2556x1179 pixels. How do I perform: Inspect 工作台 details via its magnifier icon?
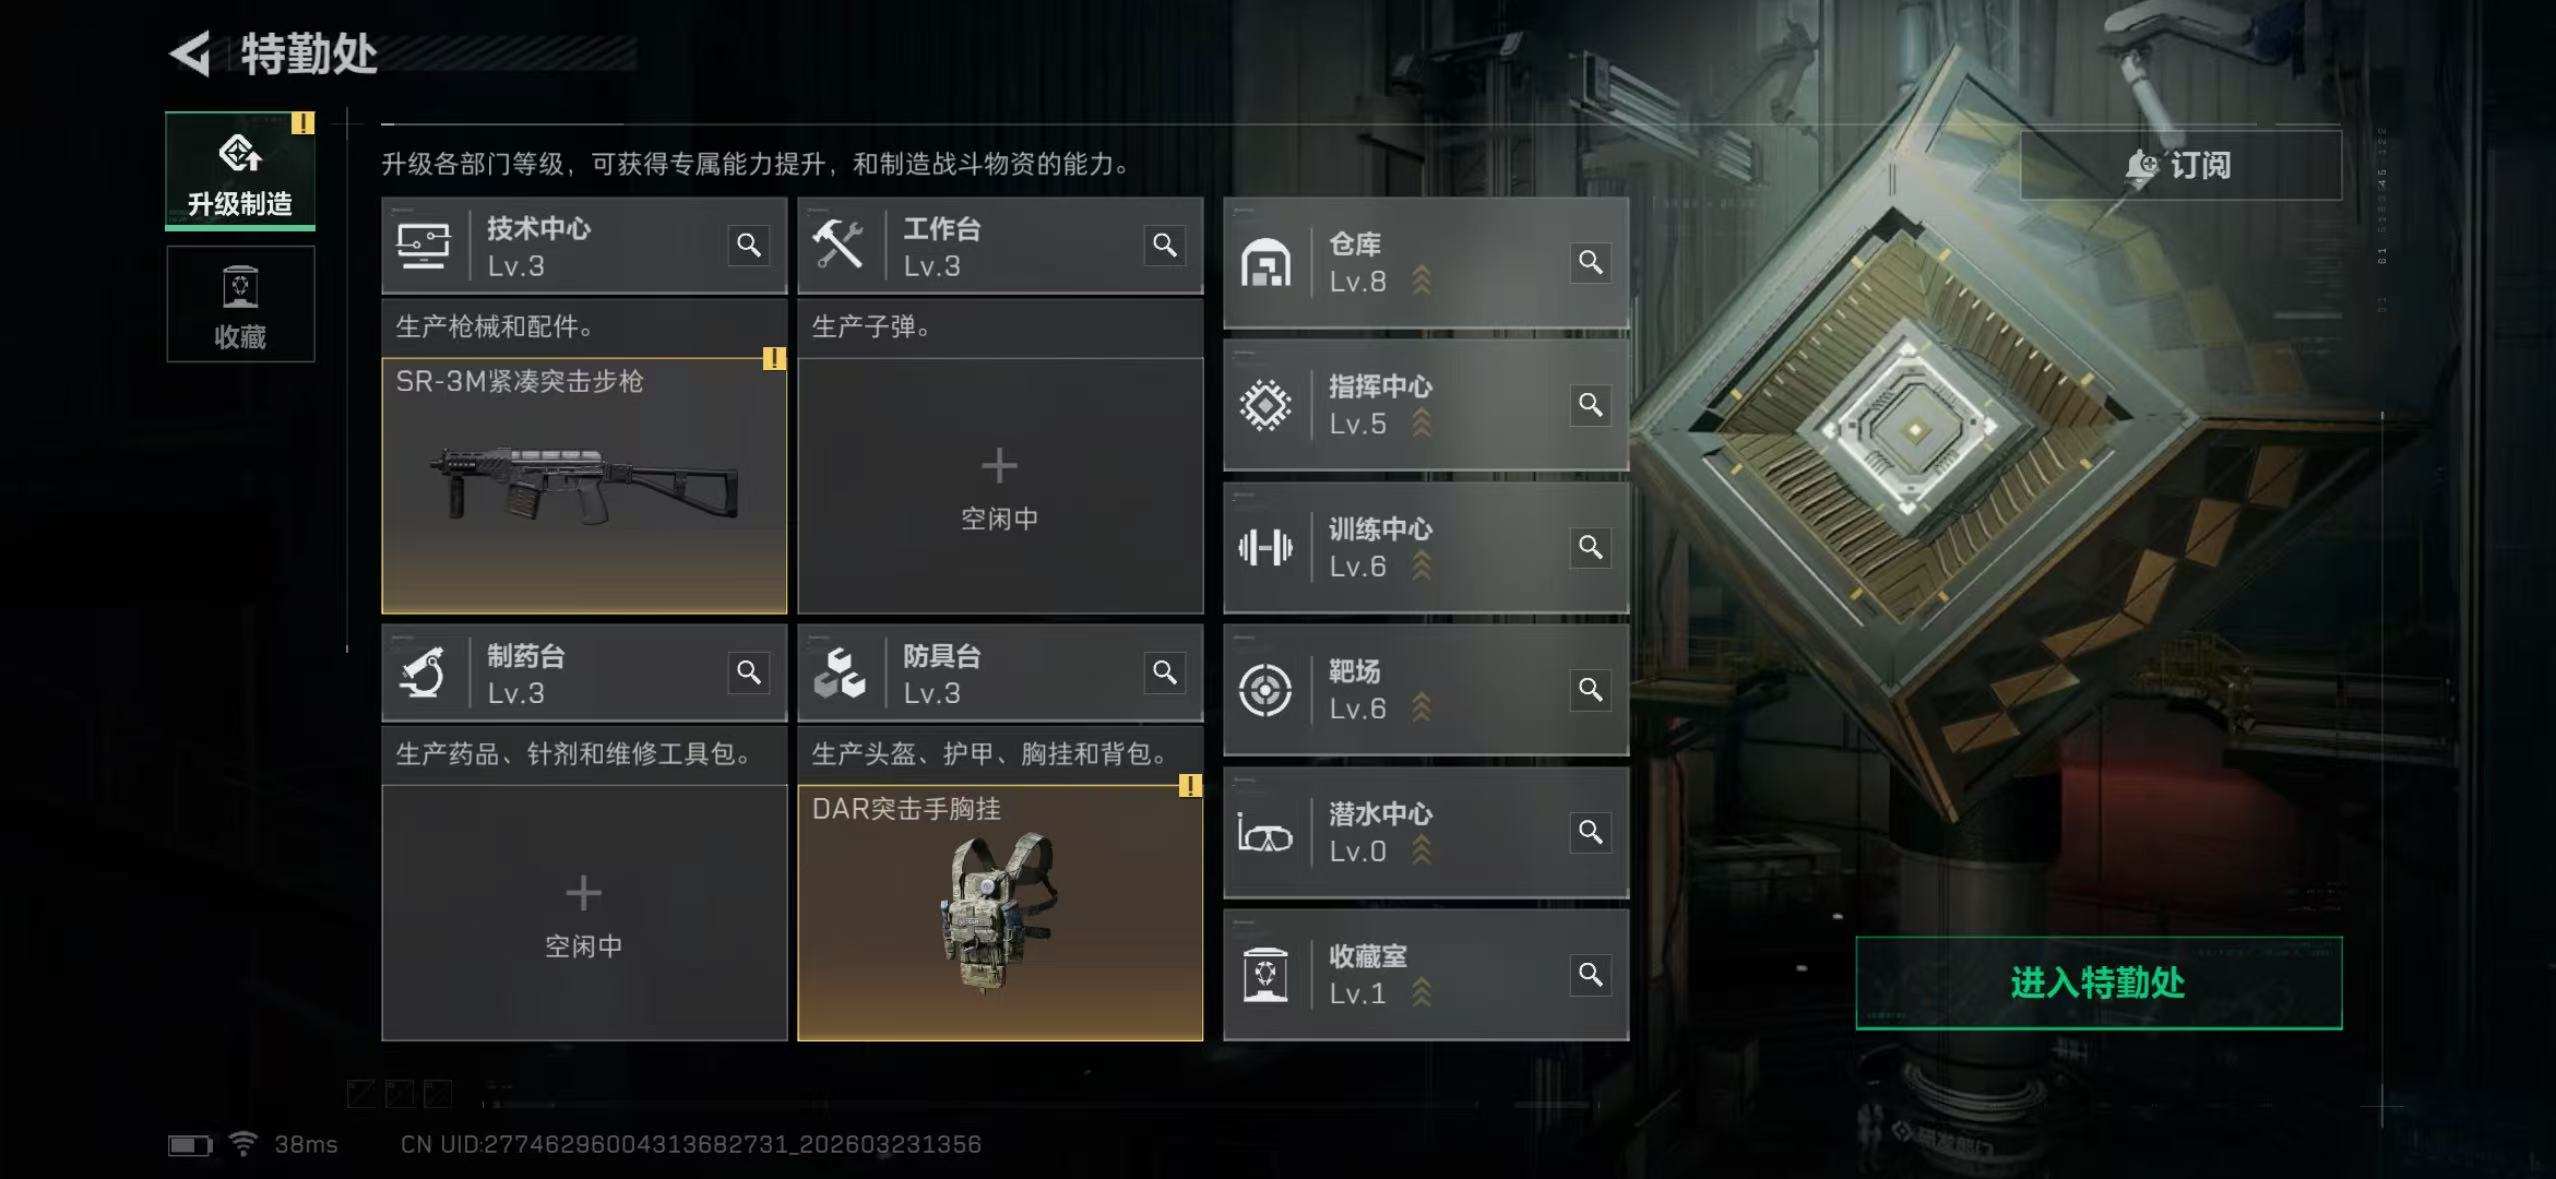point(1164,245)
